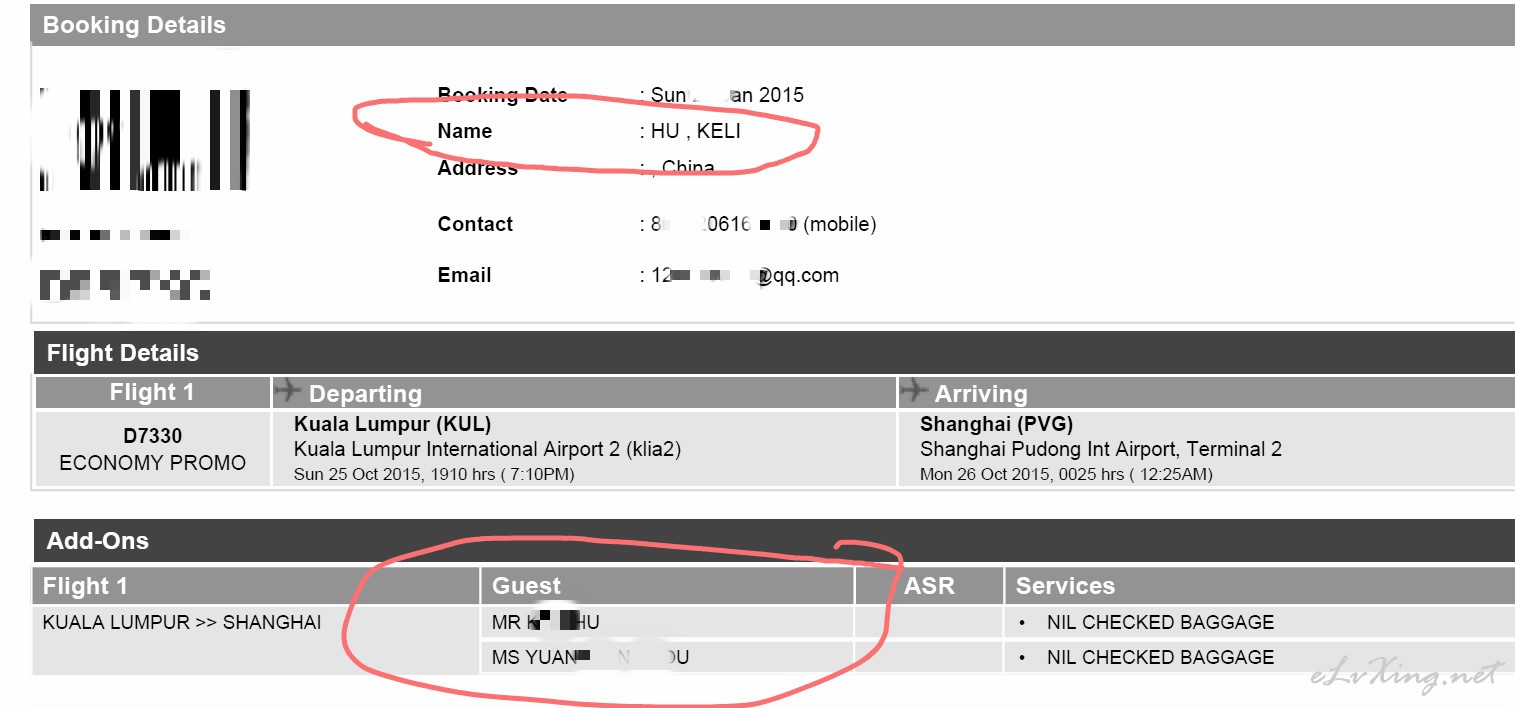1515x708 pixels.
Task: Click the eLvXing.net watermark
Action: [x=1407, y=677]
